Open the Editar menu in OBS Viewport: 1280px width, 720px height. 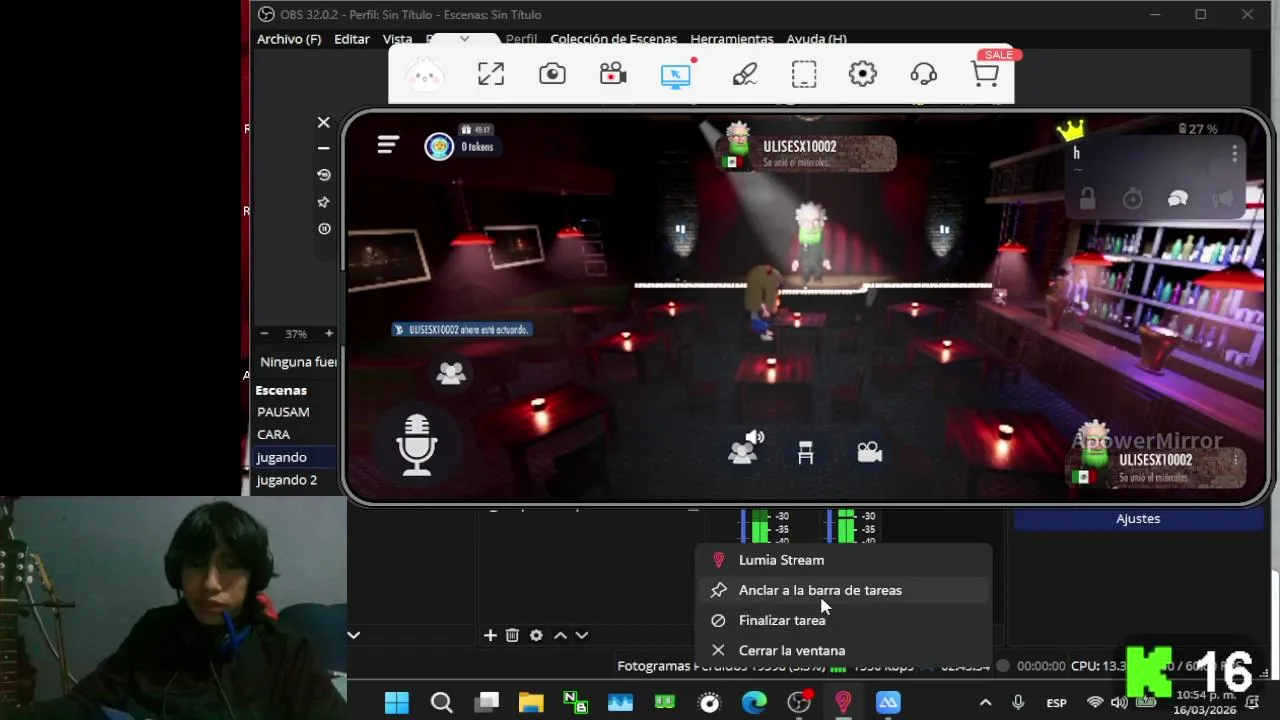352,39
